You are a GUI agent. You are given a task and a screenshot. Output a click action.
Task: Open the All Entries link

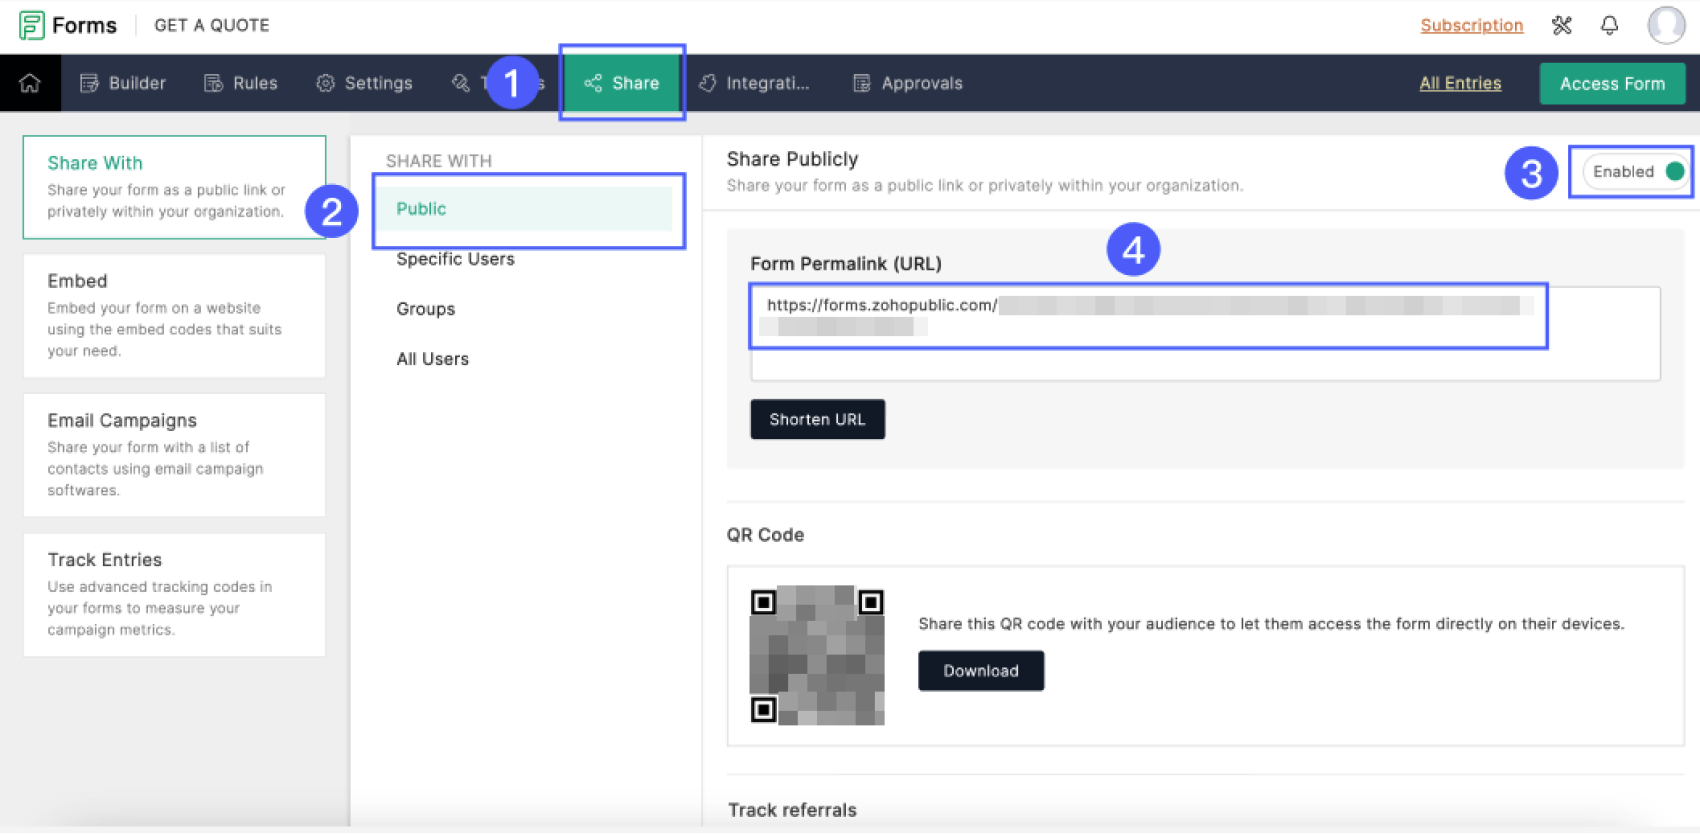click(x=1459, y=83)
